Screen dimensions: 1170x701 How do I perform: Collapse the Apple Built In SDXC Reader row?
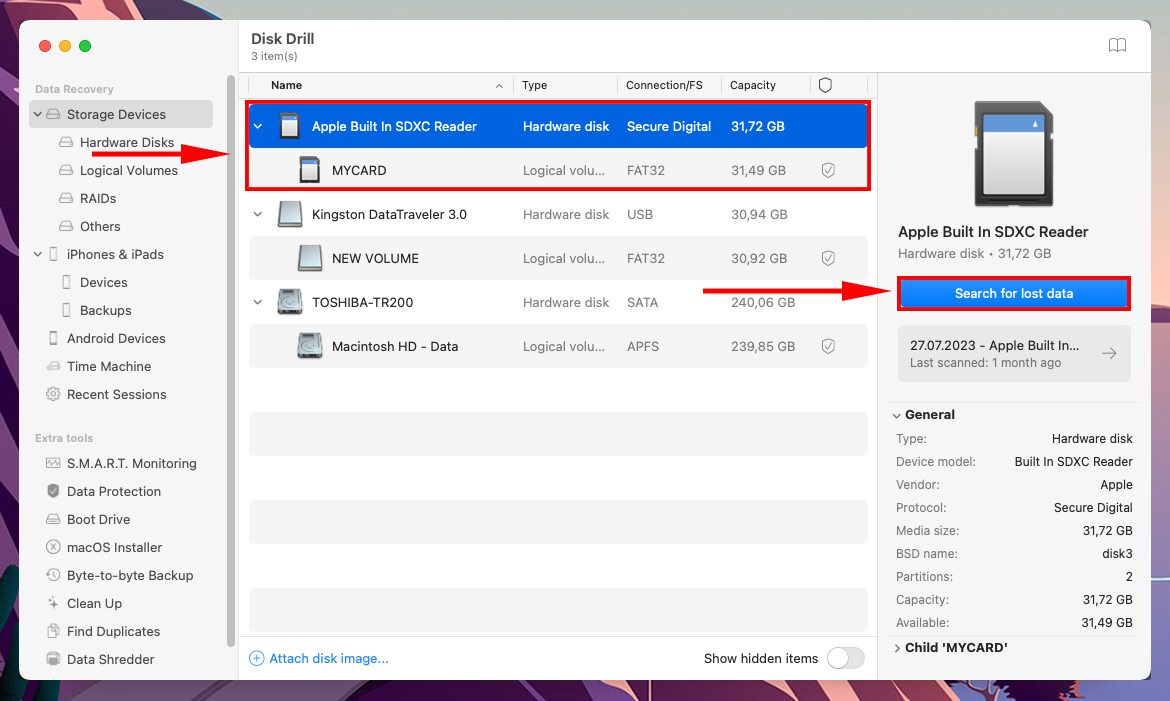[x=258, y=126]
